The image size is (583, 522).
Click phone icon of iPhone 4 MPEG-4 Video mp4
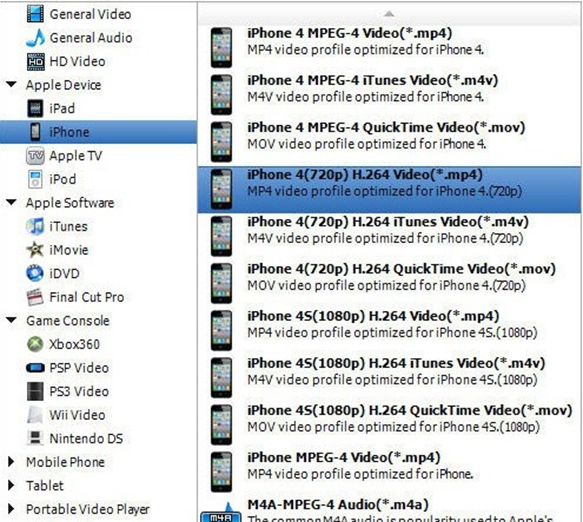[x=221, y=48]
